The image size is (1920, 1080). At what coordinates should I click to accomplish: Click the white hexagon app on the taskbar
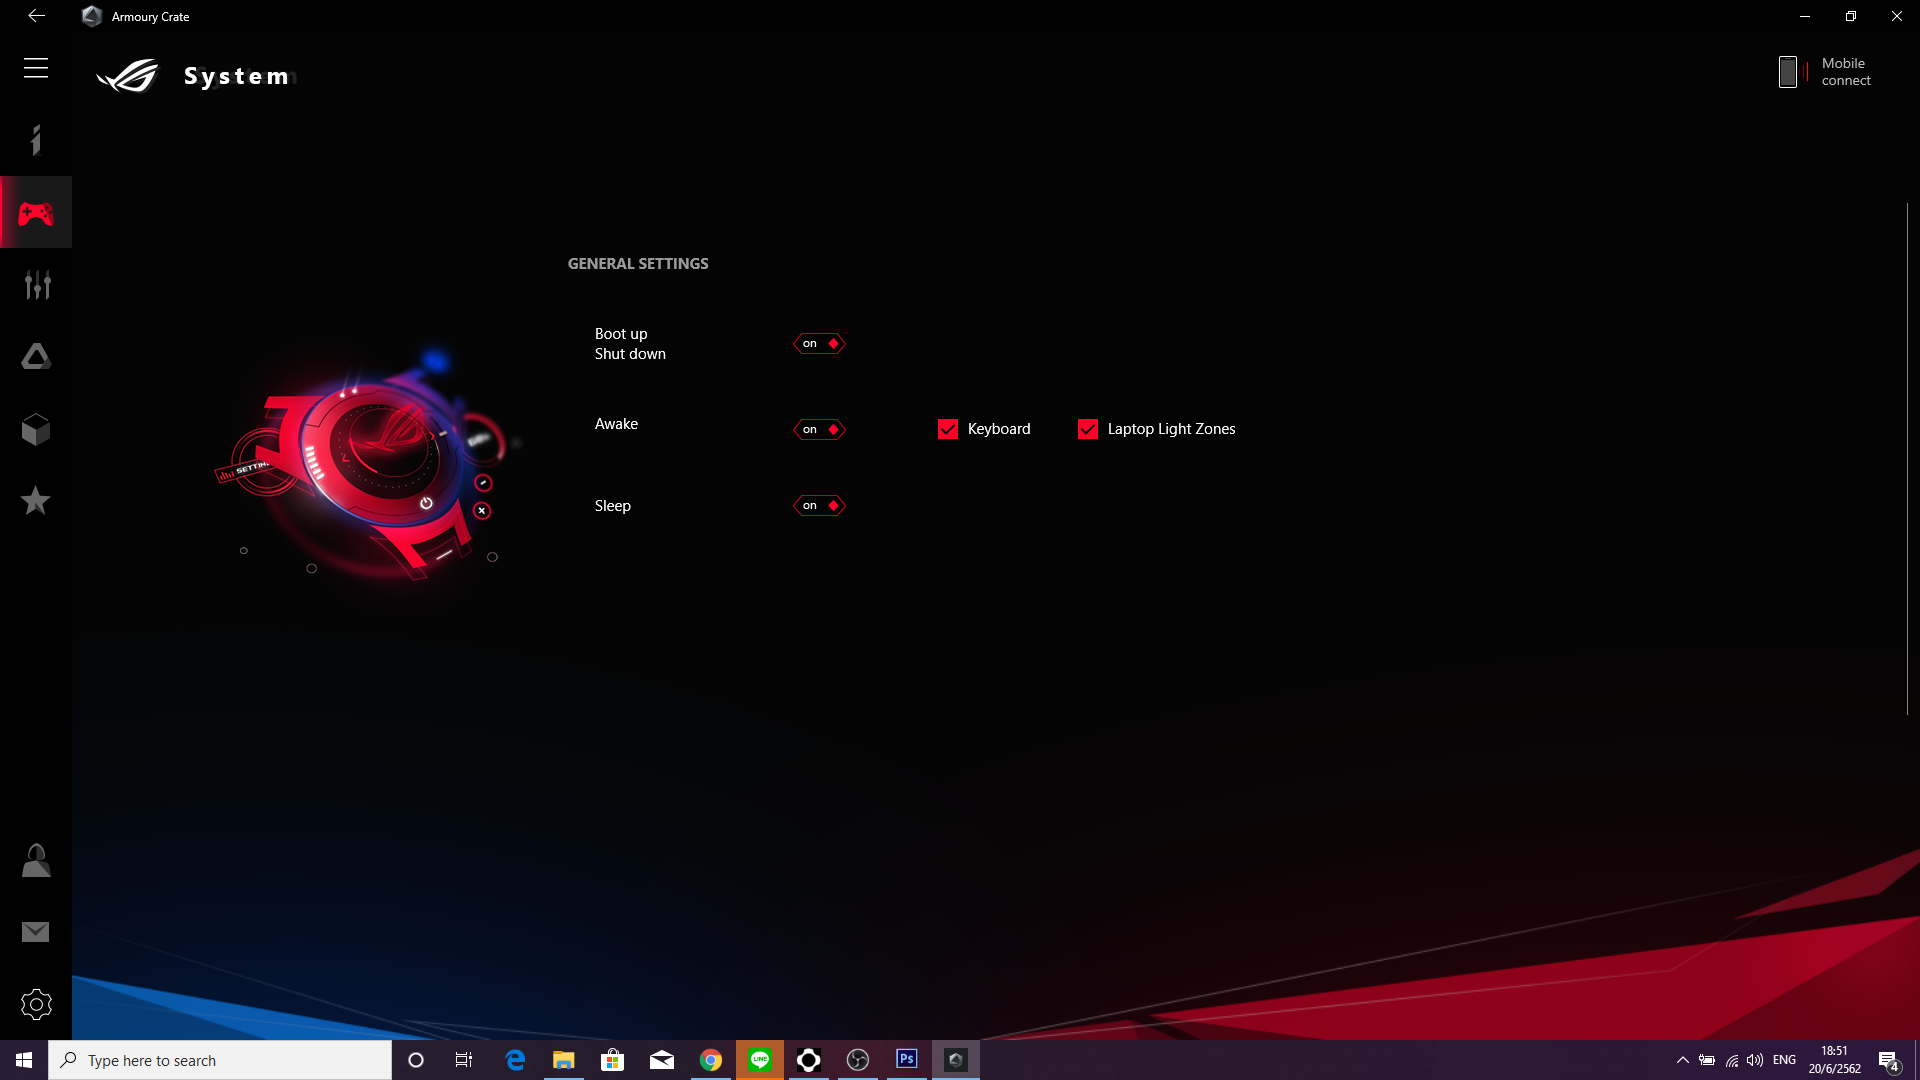point(809,1060)
